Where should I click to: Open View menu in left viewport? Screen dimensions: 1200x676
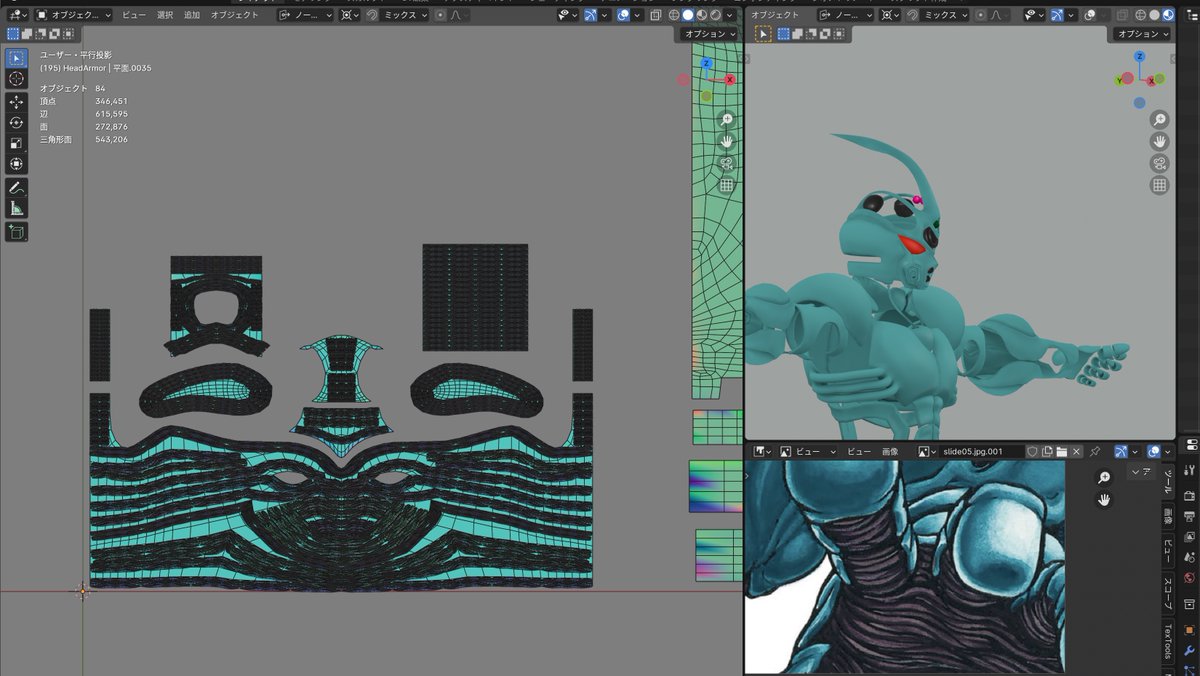134,15
